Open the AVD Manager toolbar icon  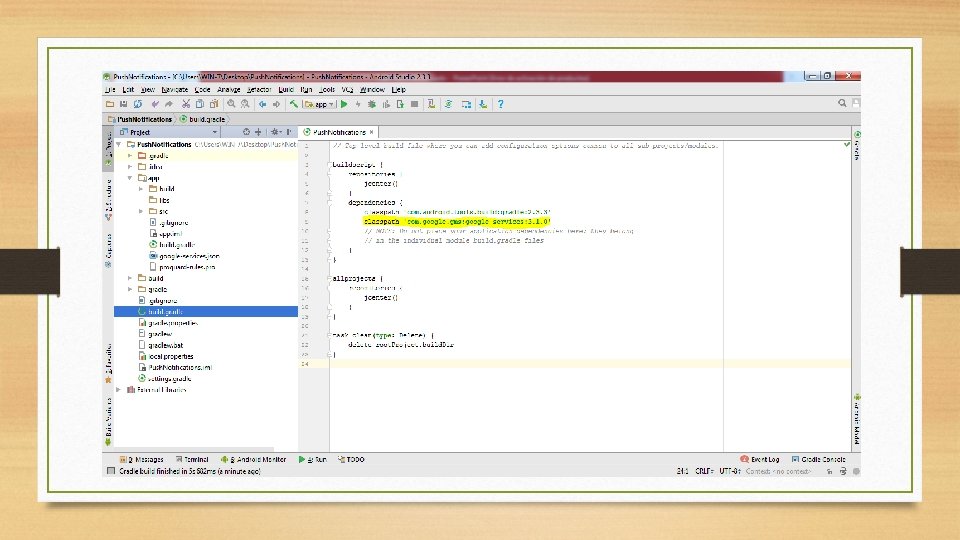click(x=432, y=105)
